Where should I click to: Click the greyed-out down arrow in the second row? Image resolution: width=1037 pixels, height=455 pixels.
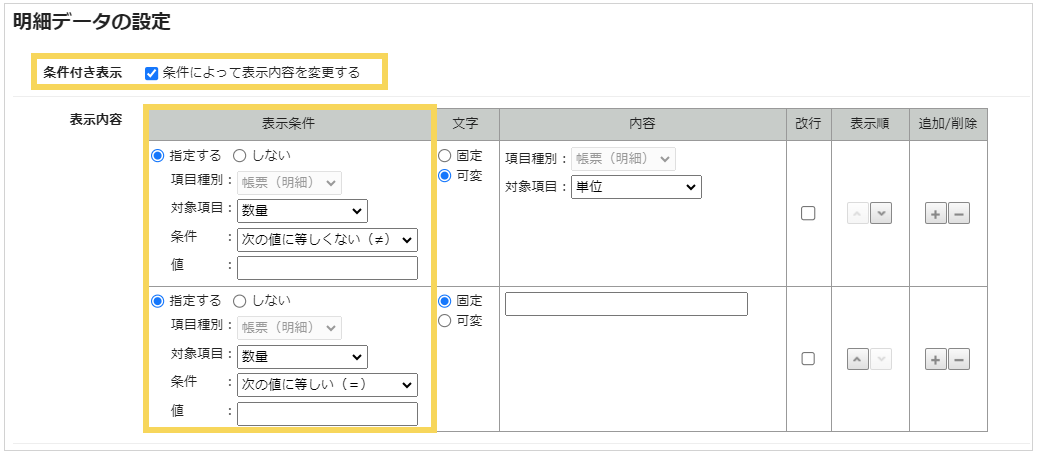click(881, 360)
